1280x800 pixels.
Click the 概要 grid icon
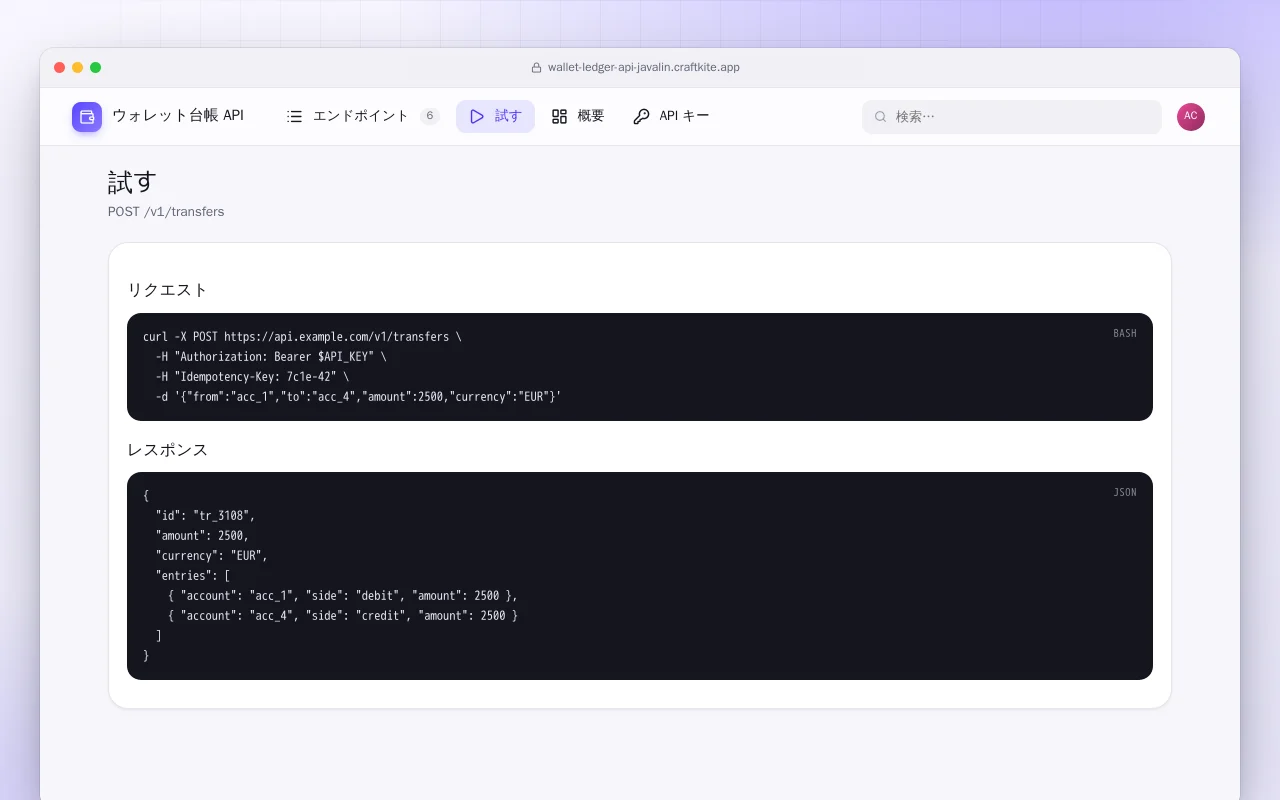(x=559, y=116)
